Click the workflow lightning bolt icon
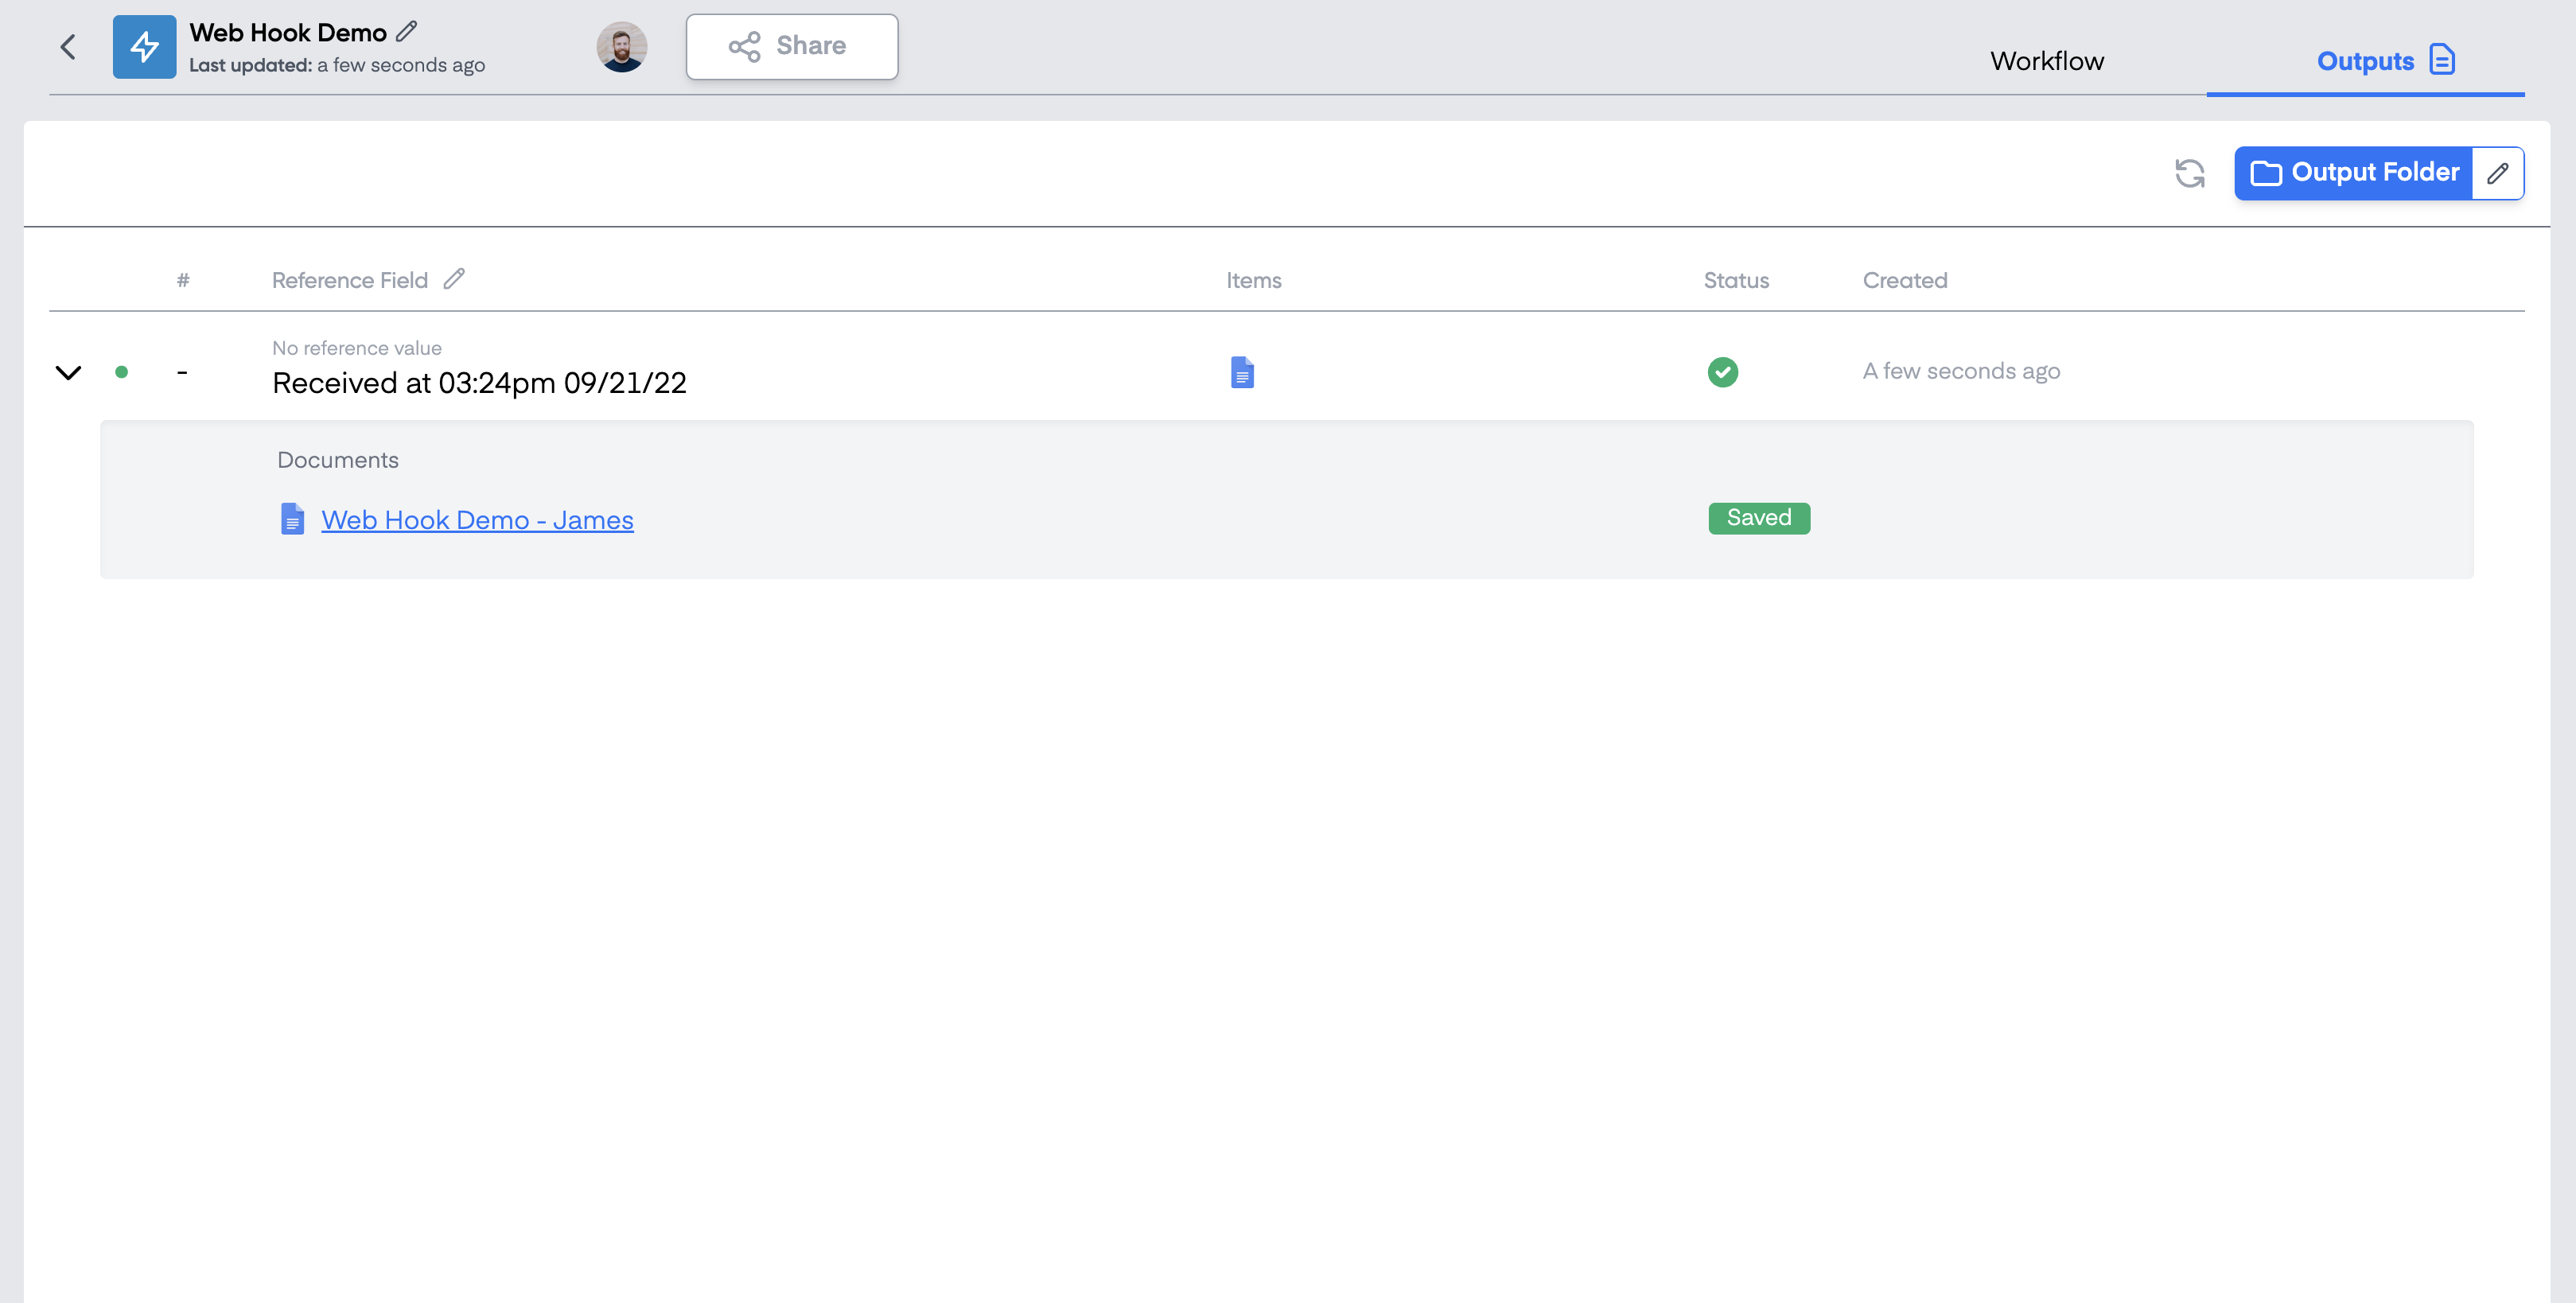 [x=144, y=46]
